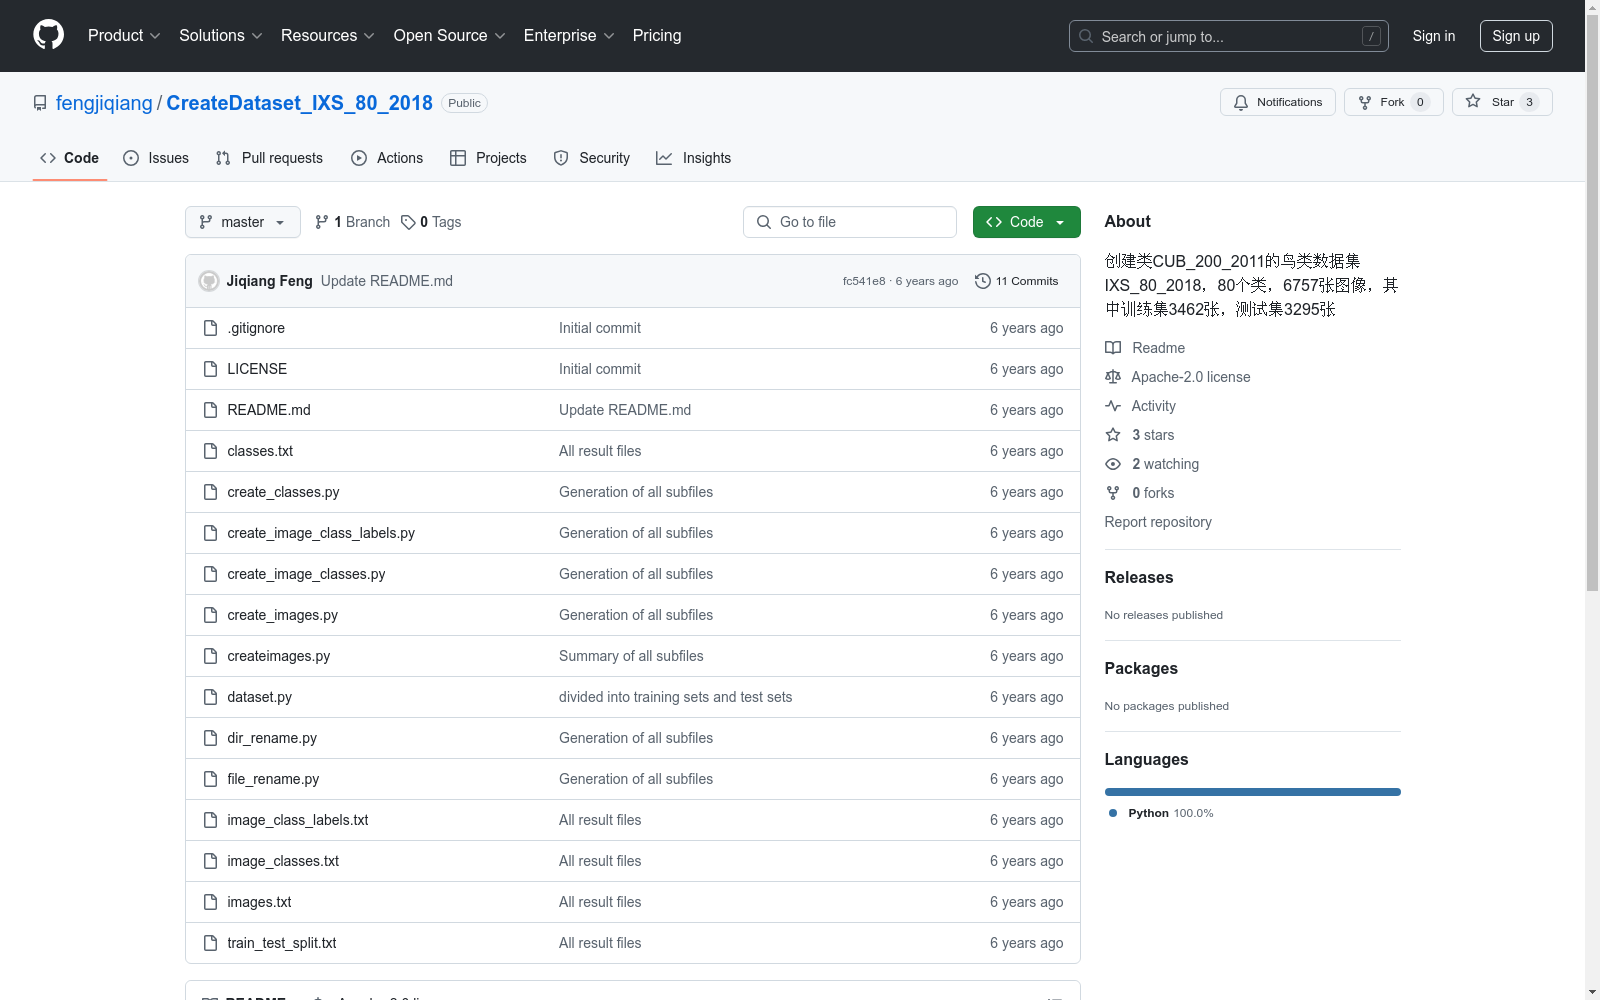Click the Jiqiang Feng avatar thumbnail
This screenshot has height=1000, width=1600.
coord(209,281)
